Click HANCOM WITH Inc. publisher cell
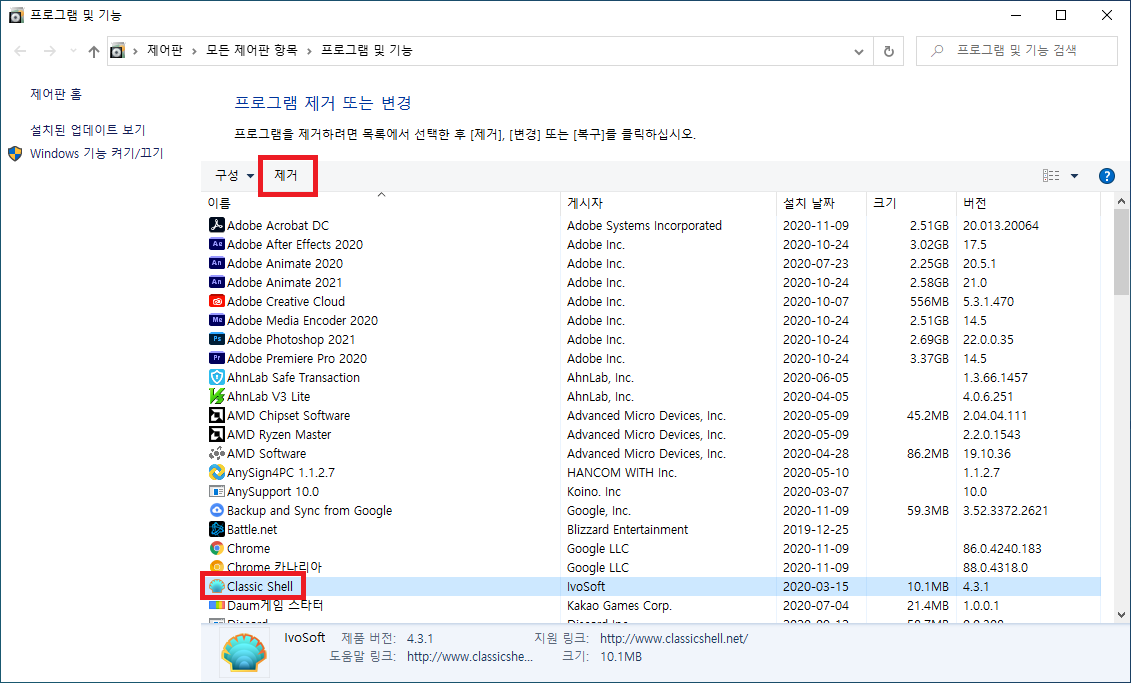The image size is (1131, 683). tap(622, 472)
